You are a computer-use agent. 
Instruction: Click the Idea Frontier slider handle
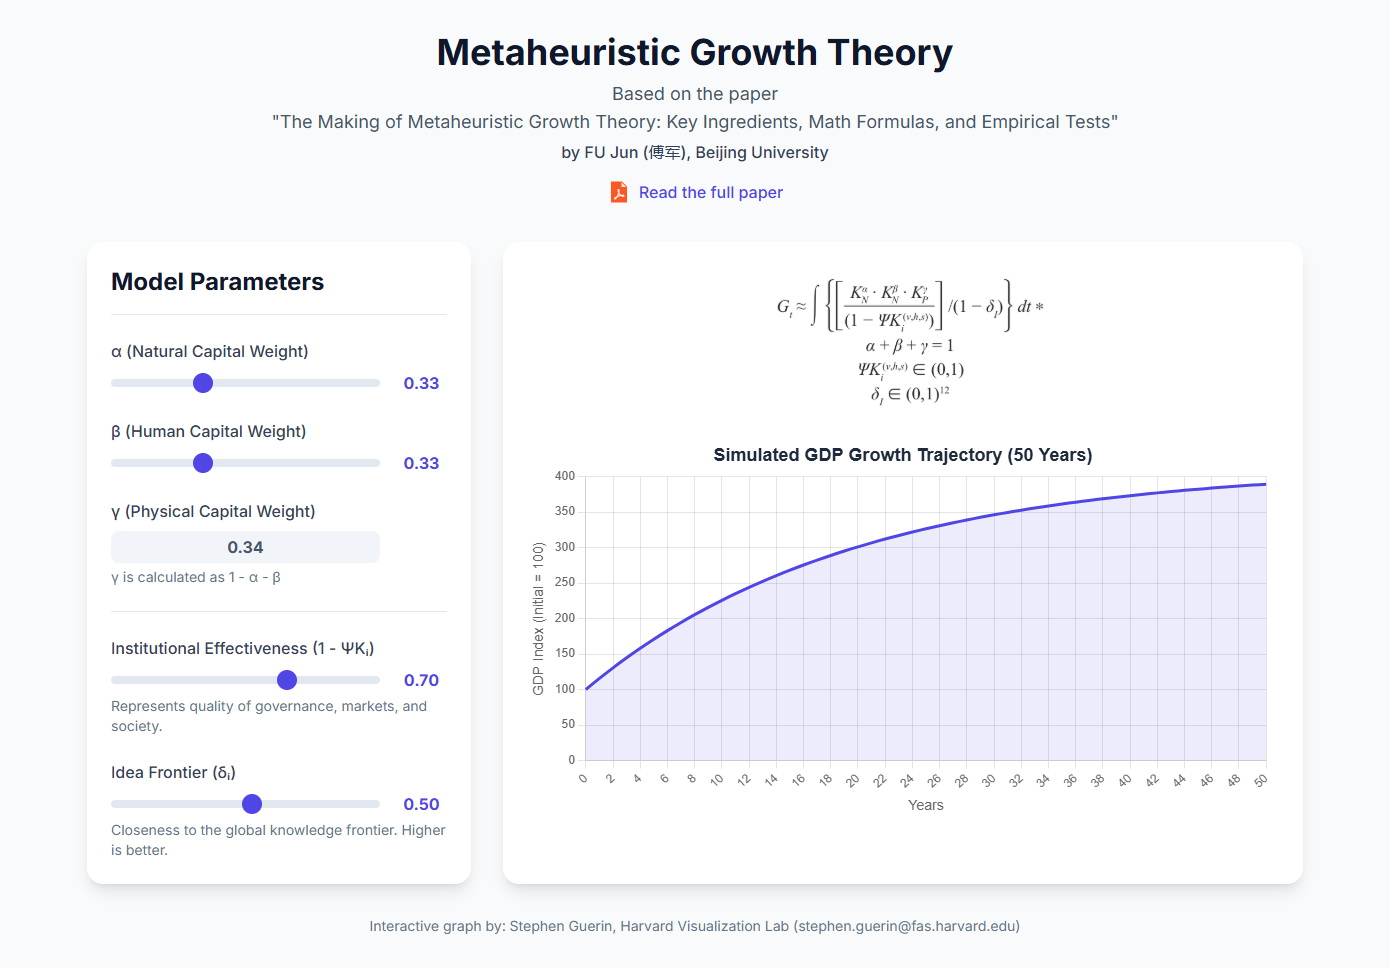point(252,804)
